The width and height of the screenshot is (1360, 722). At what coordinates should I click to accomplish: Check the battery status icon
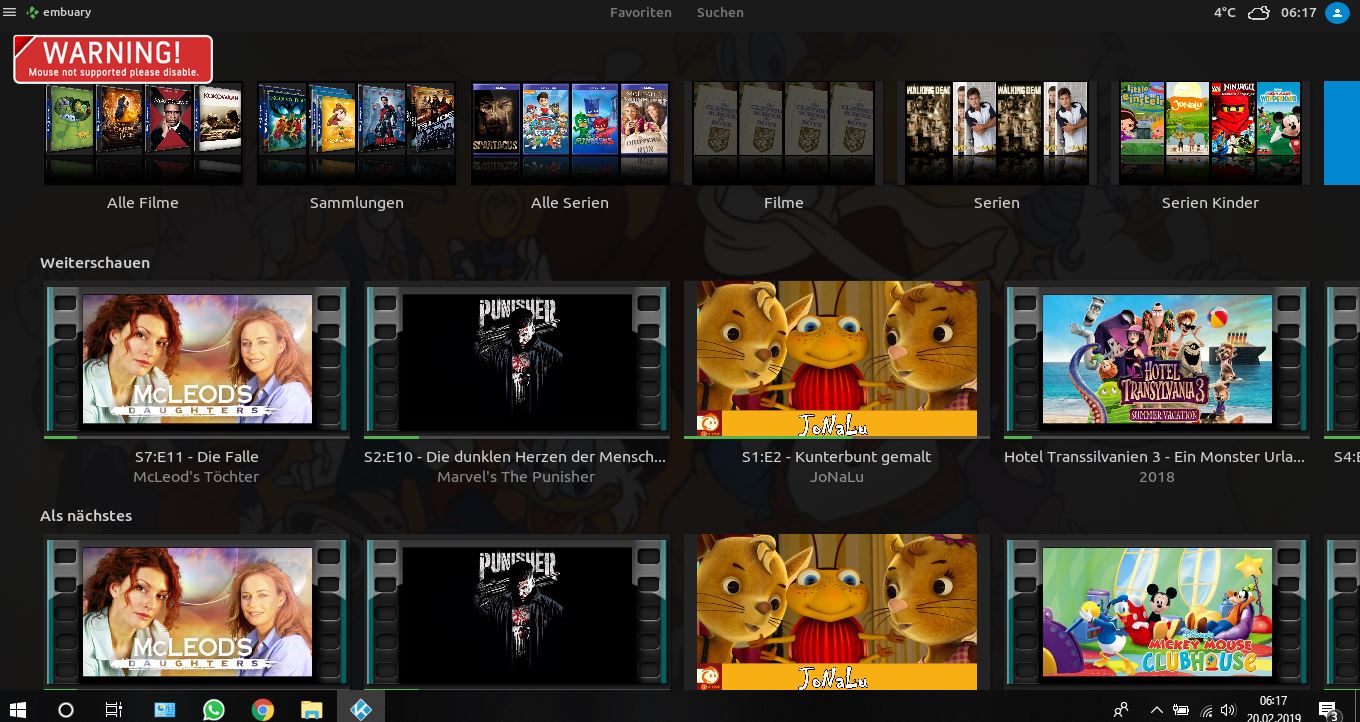[x=1181, y=710]
